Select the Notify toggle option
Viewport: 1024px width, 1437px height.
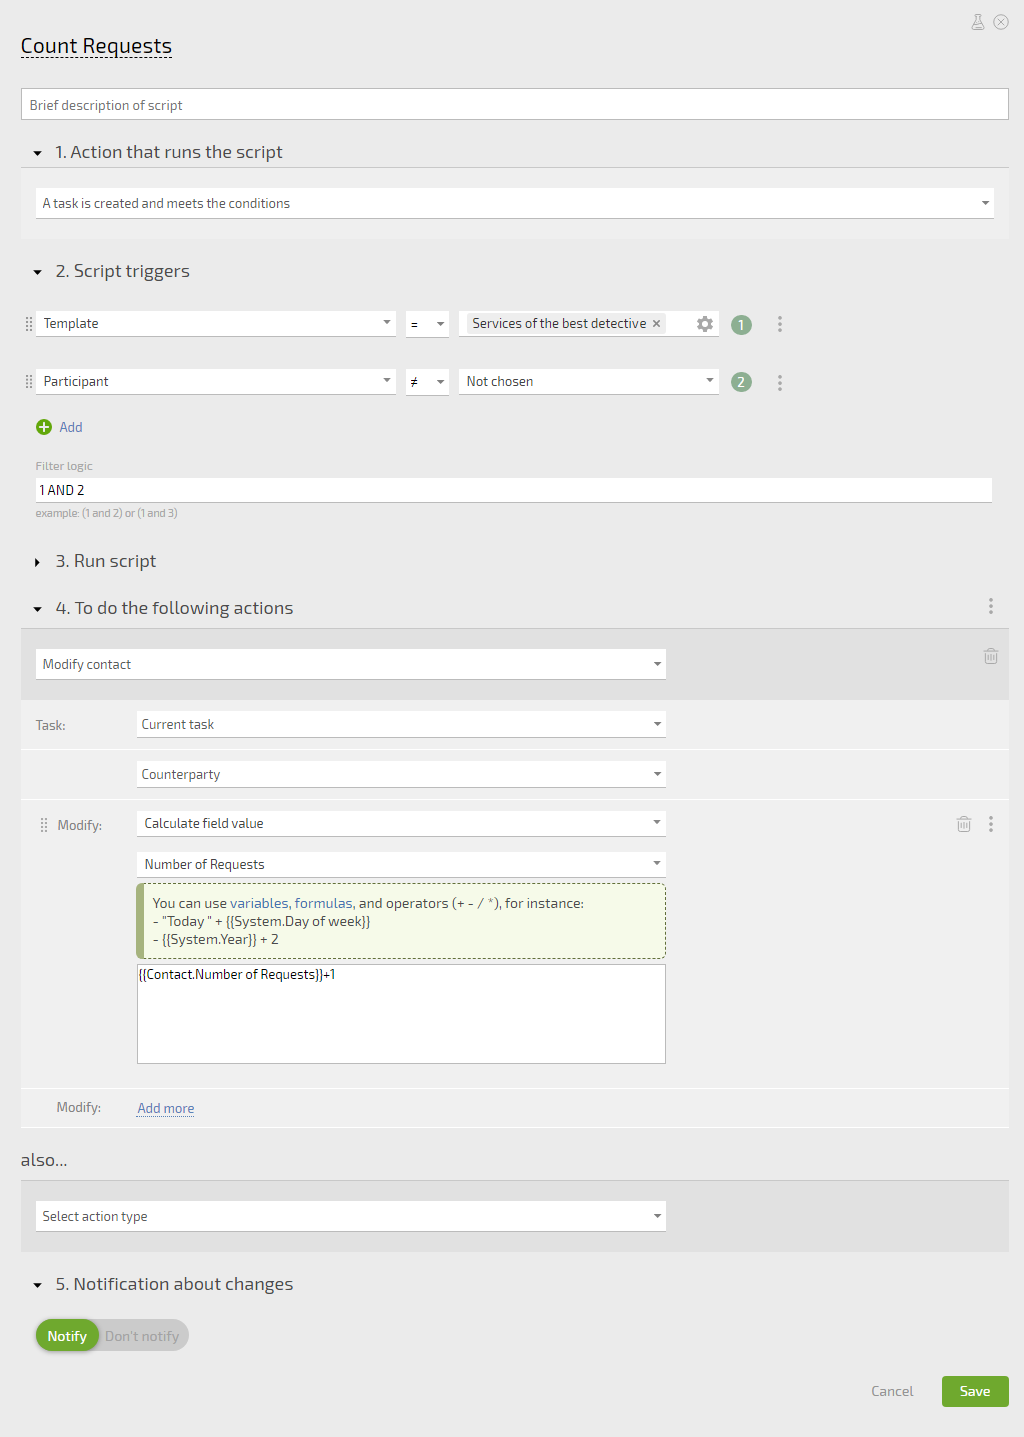[x=67, y=1336]
